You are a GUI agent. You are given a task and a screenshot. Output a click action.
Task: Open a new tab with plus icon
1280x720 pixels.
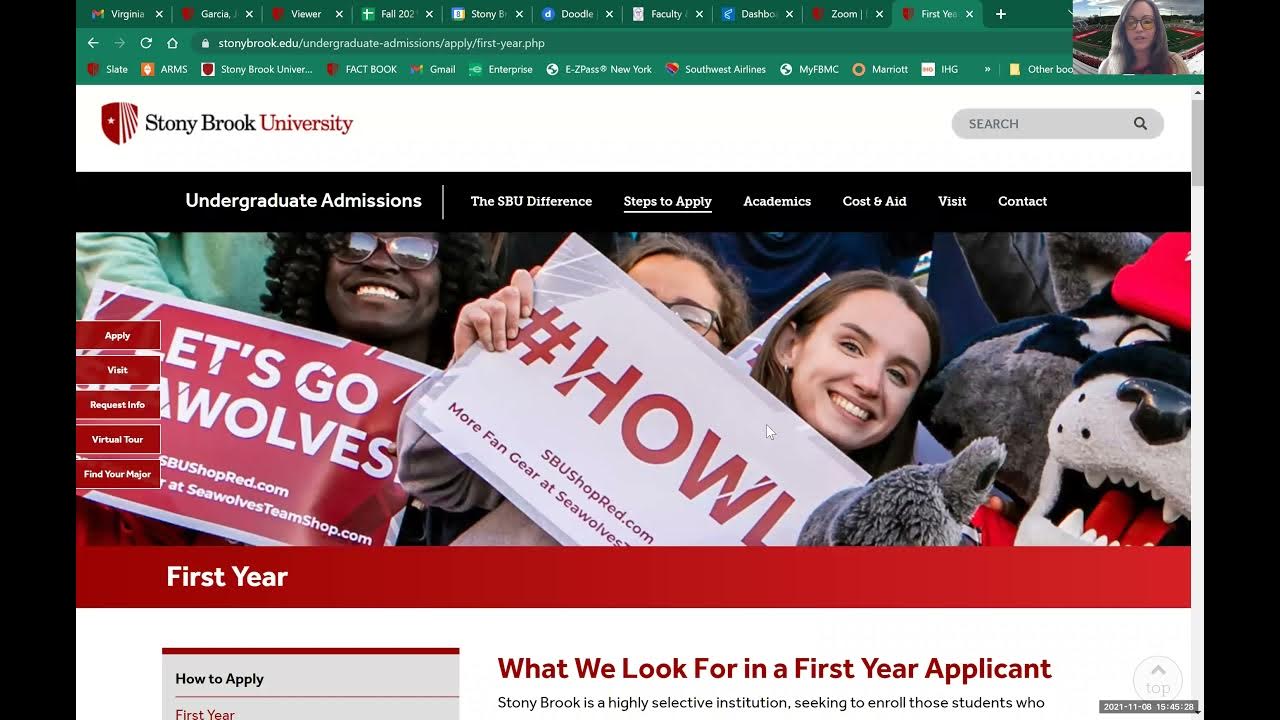click(1000, 14)
